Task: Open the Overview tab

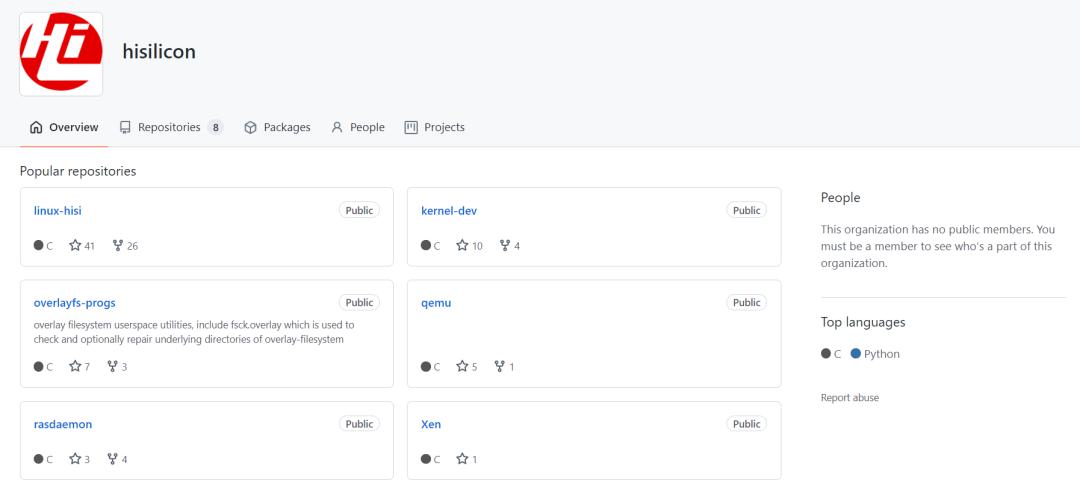Action: pos(64,127)
